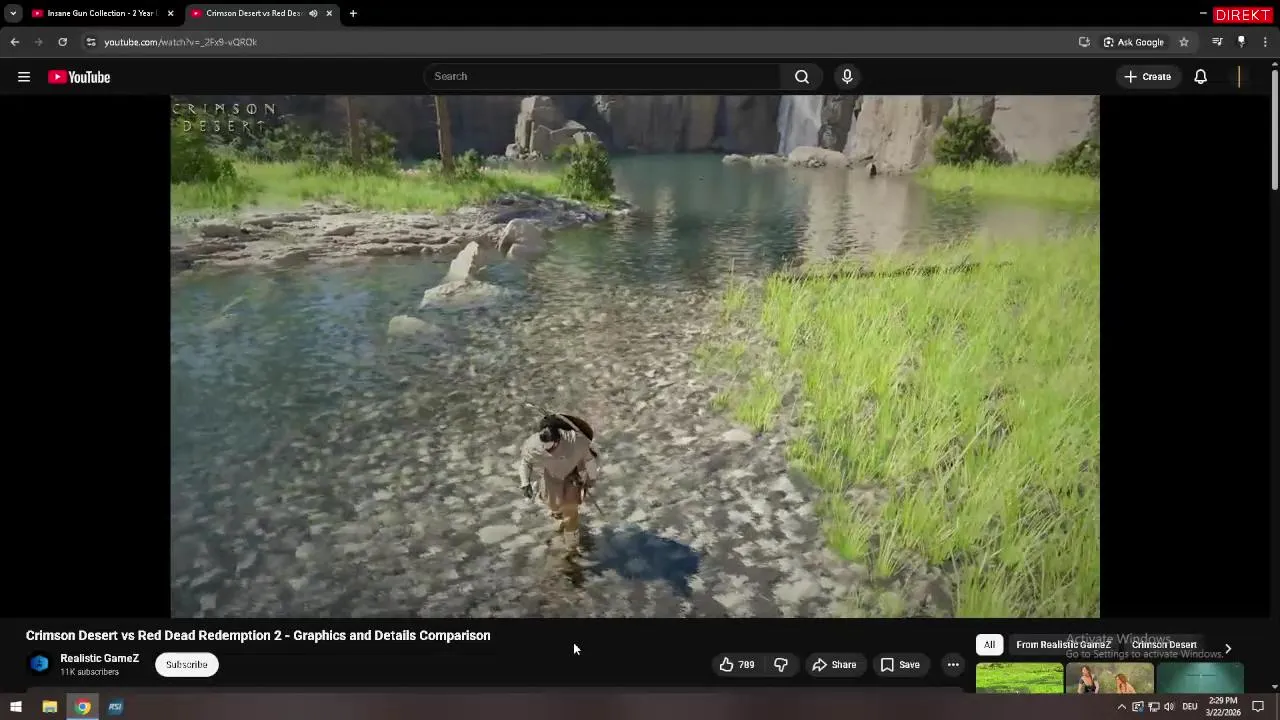Image resolution: width=1280 pixels, height=720 pixels.
Task: Open the three-dot more actions menu
Action: [953, 664]
